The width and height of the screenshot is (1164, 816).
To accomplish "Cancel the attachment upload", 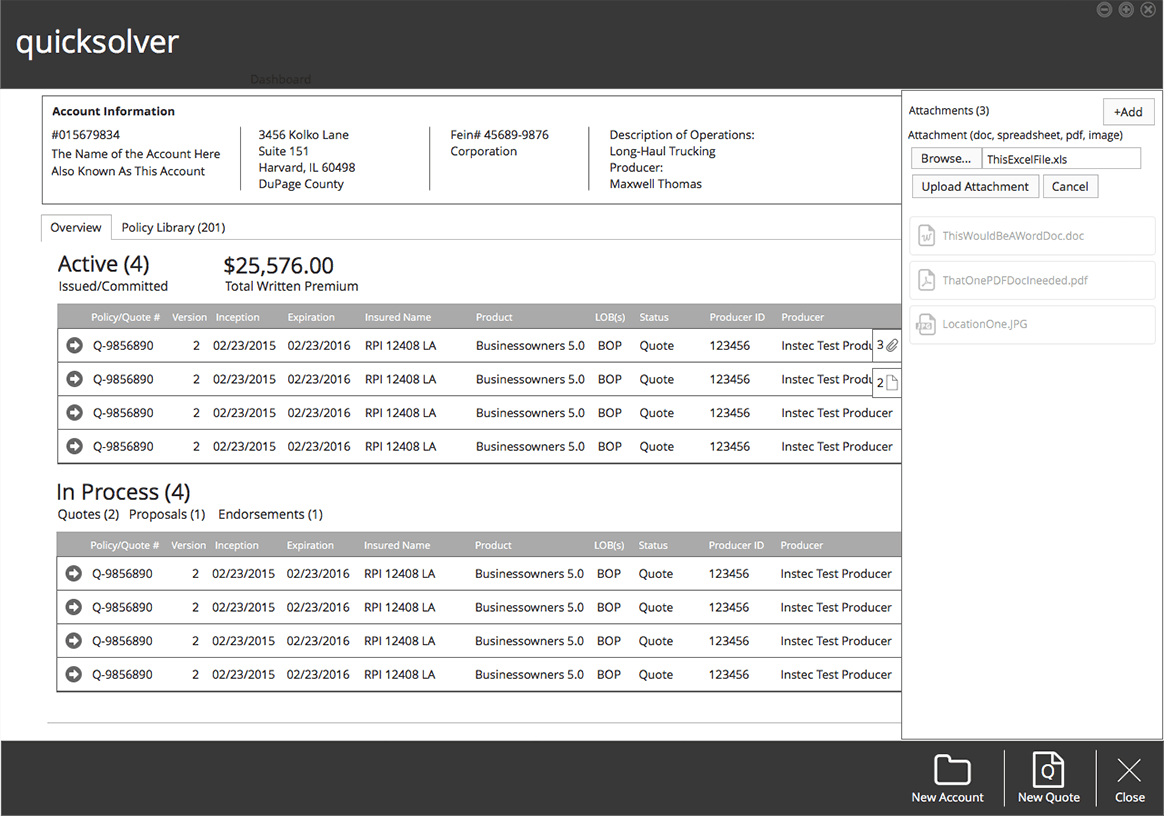I will point(1069,187).
